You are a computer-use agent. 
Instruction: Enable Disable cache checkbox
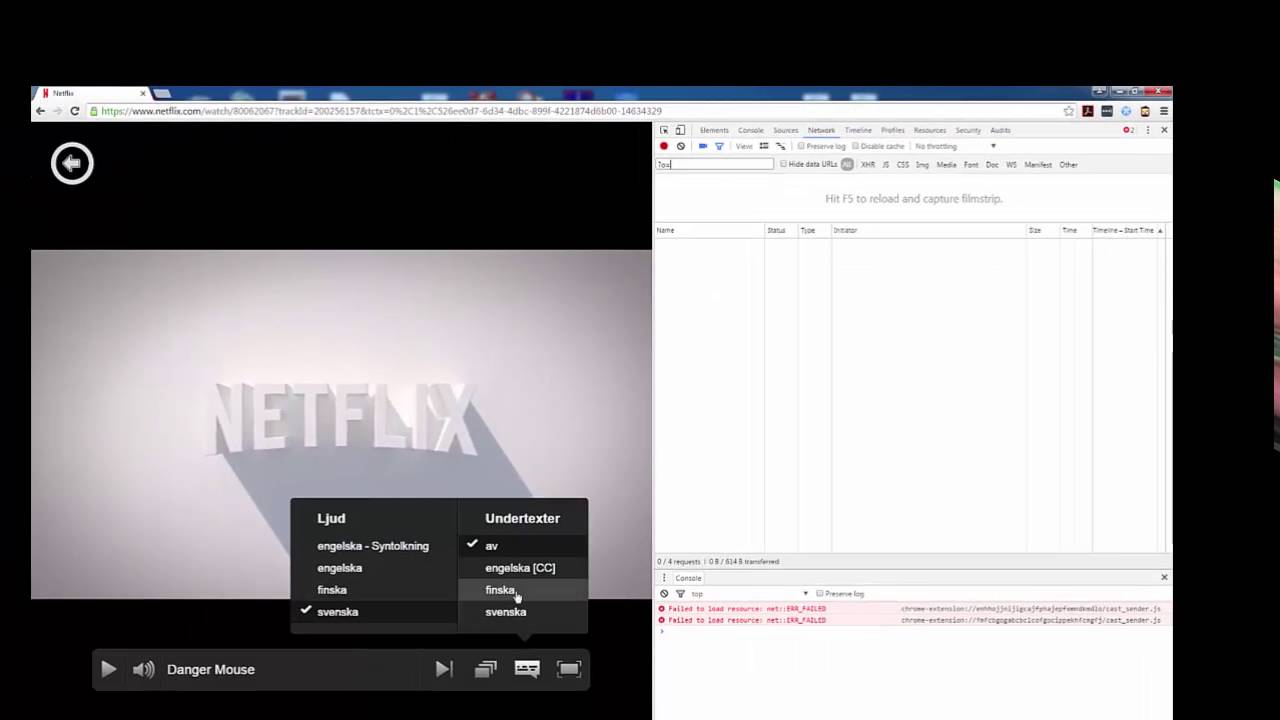pos(855,146)
